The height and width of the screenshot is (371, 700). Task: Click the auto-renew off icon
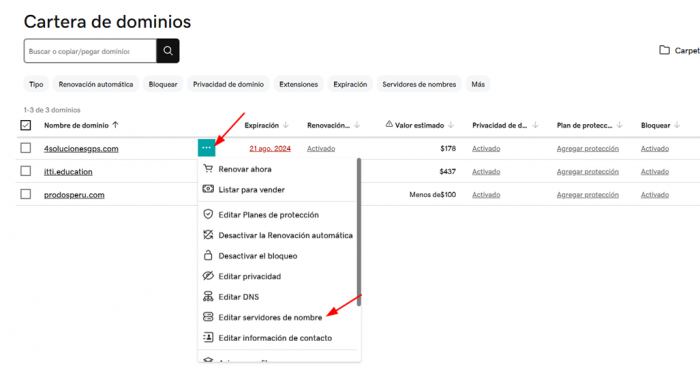point(208,235)
